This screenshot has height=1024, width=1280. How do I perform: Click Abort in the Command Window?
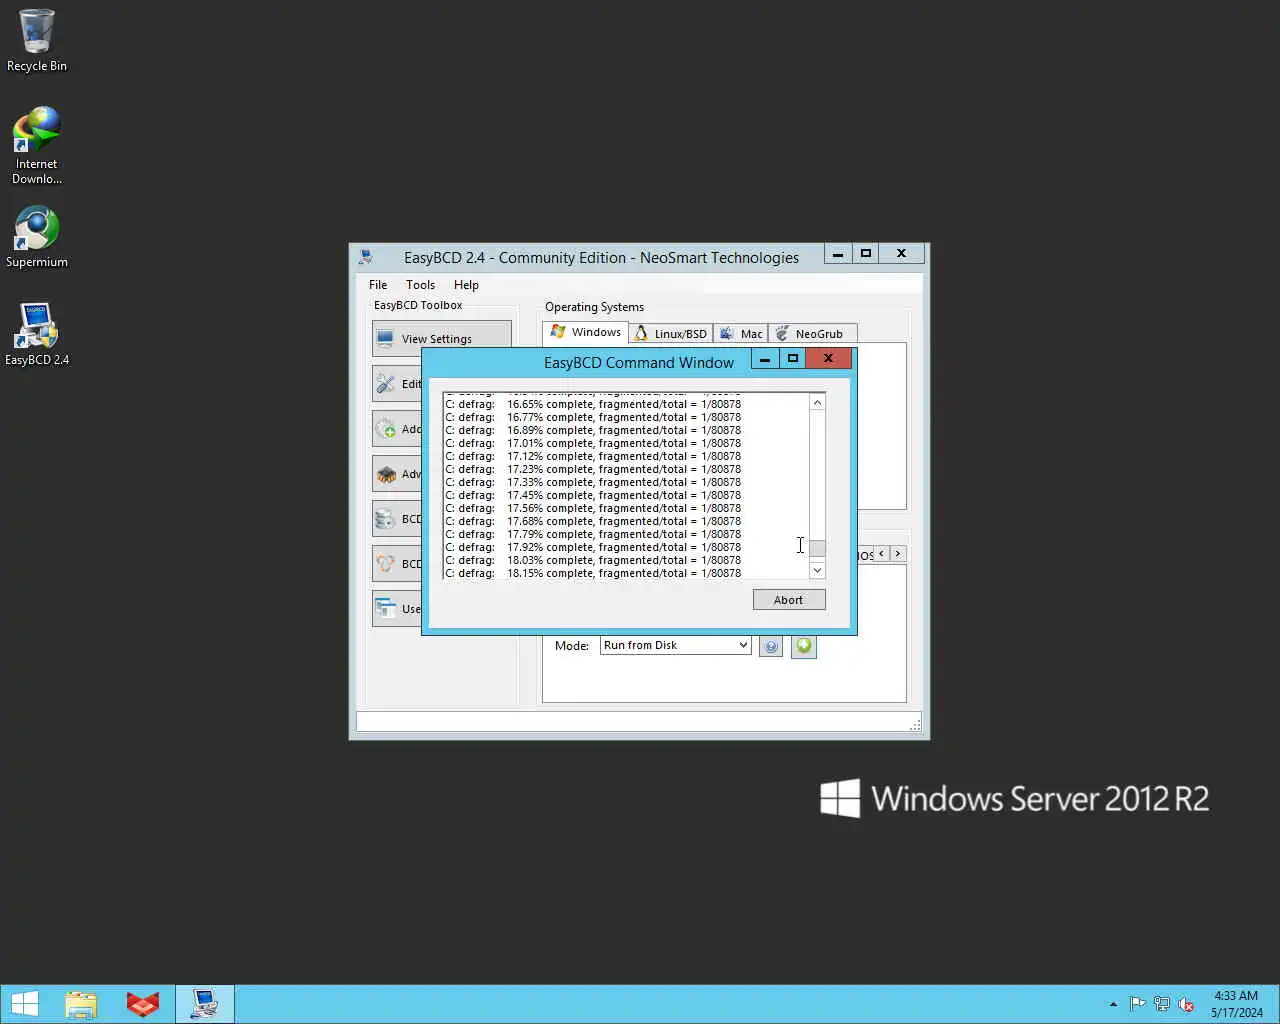click(789, 600)
